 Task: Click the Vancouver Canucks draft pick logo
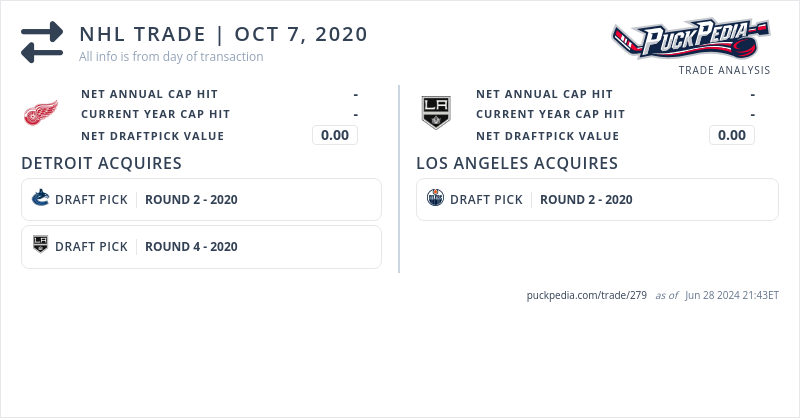pyautogui.click(x=41, y=199)
